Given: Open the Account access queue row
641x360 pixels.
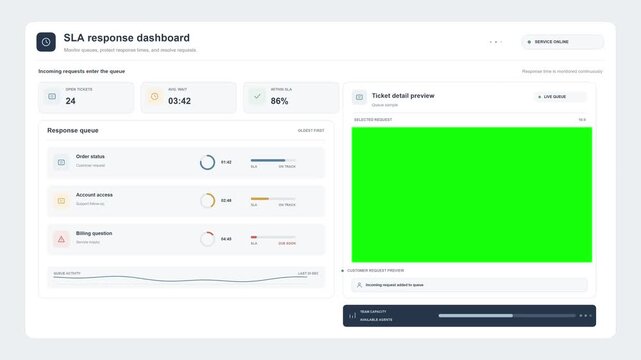Looking at the screenshot, I should (x=186, y=201).
